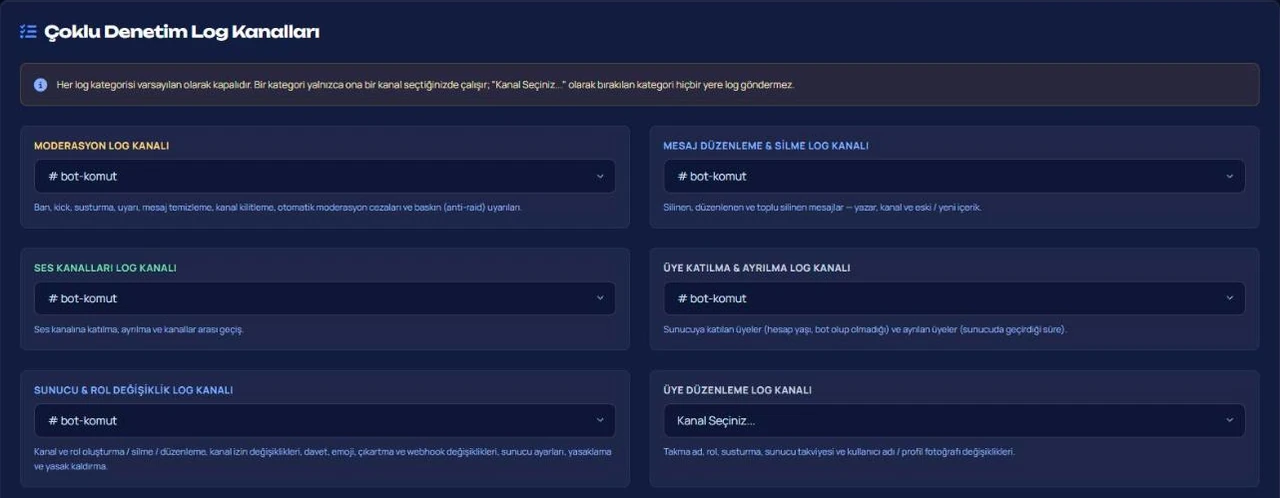Open the Ses Kanalları Log Kanalı dropdown
Screen dimensions: 1280x498
click(x=325, y=298)
